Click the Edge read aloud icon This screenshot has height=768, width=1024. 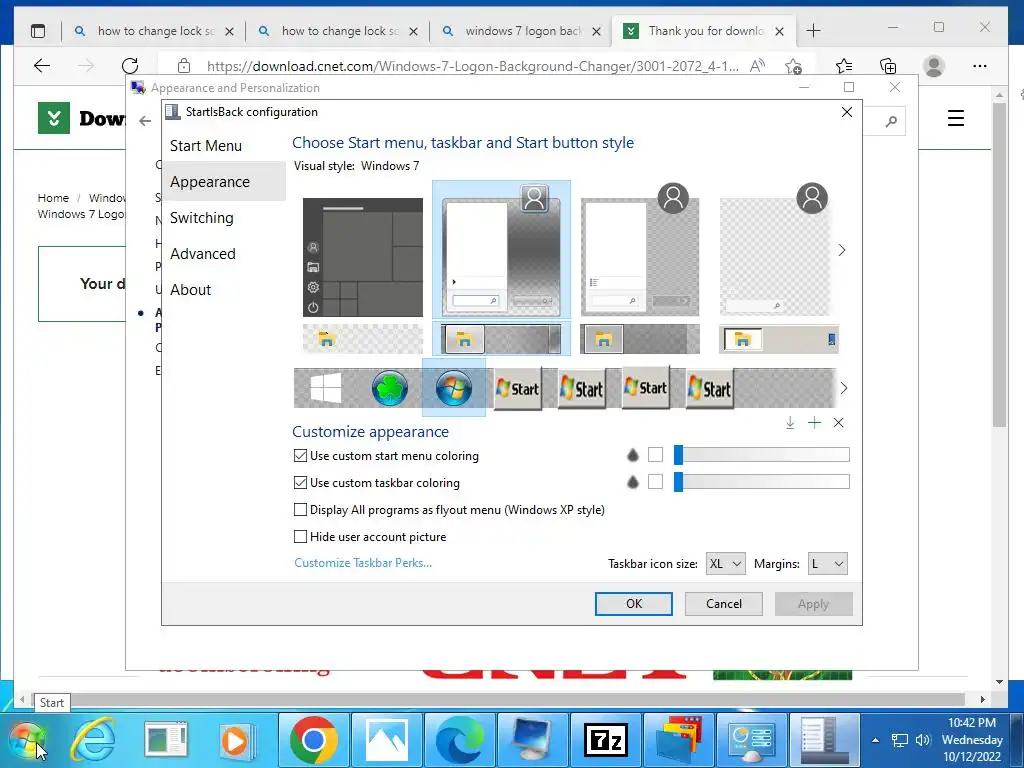coord(757,66)
